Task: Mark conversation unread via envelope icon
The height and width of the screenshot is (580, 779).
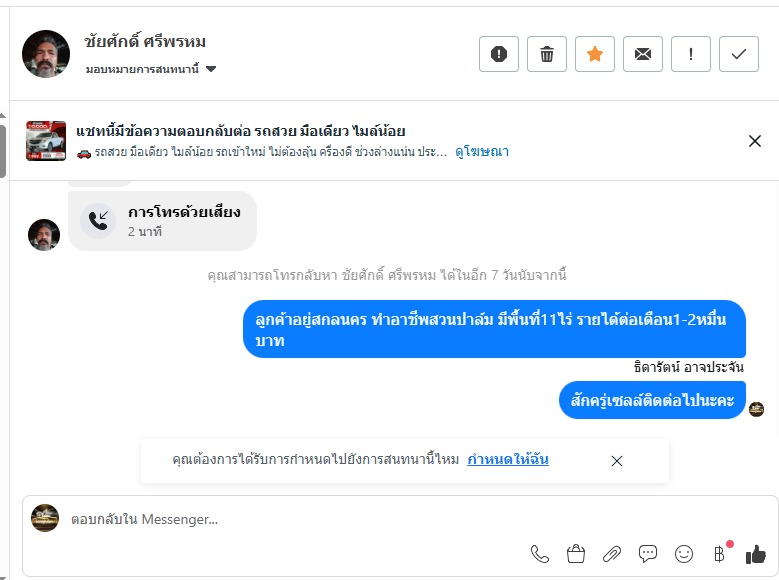Action: tap(643, 54)
